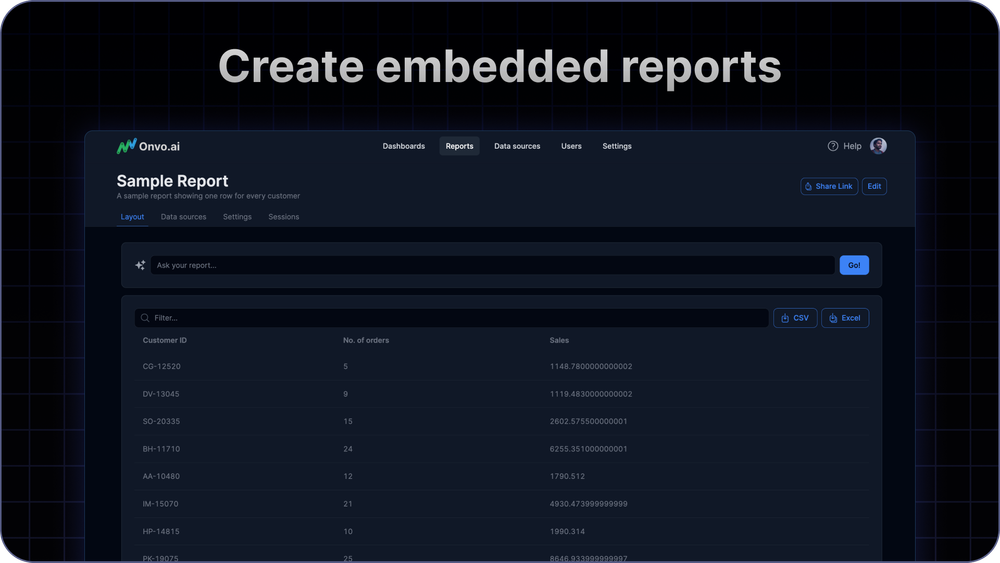1000x563 pixels.
Task: Click the Edit button
Action: (874, 186)
